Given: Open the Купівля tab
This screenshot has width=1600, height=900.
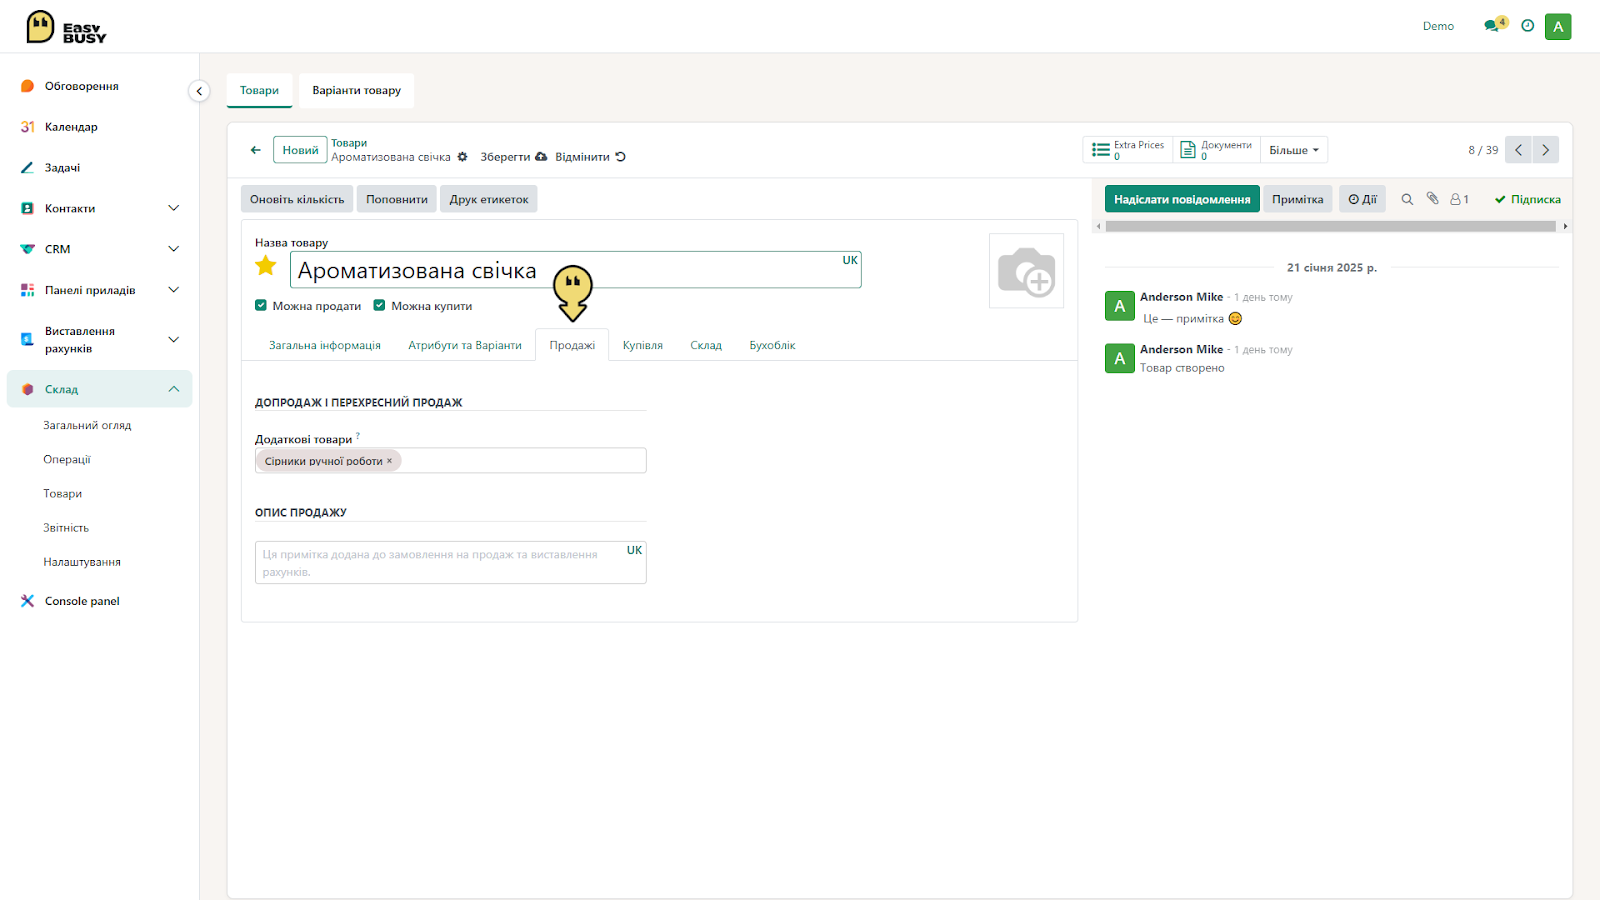Looking at the screenshot, I should point(643,345).
